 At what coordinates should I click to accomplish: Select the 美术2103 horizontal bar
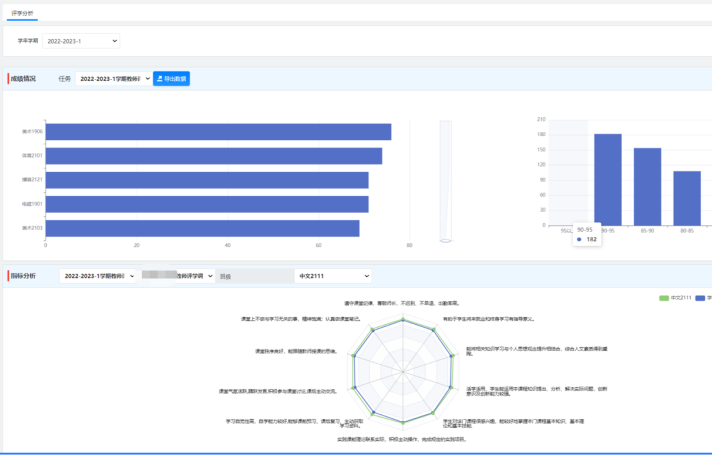tap(202, 228)
